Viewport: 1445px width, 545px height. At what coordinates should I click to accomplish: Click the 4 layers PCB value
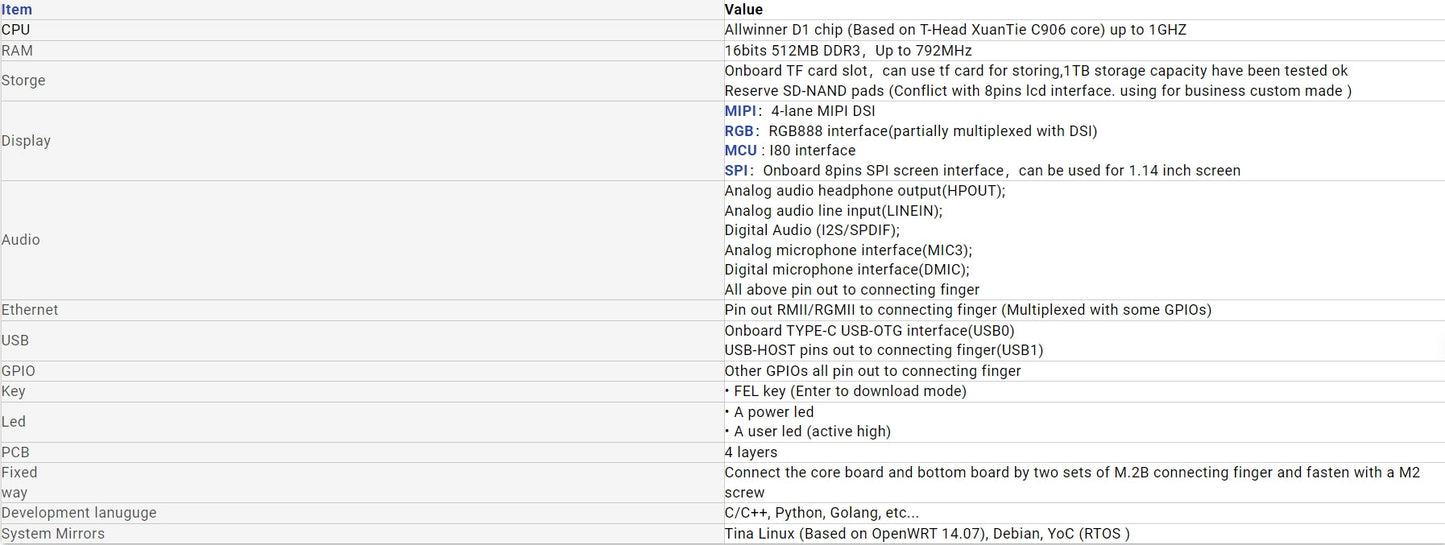click(751, 452)
